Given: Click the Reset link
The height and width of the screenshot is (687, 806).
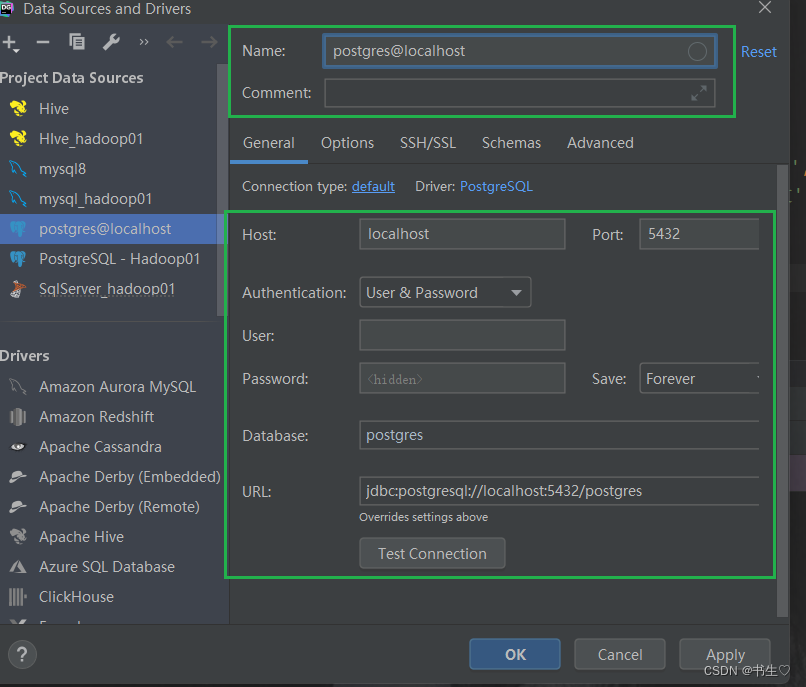Looking at the screenshot, I should pyautogui.click(x=758, y=51).
